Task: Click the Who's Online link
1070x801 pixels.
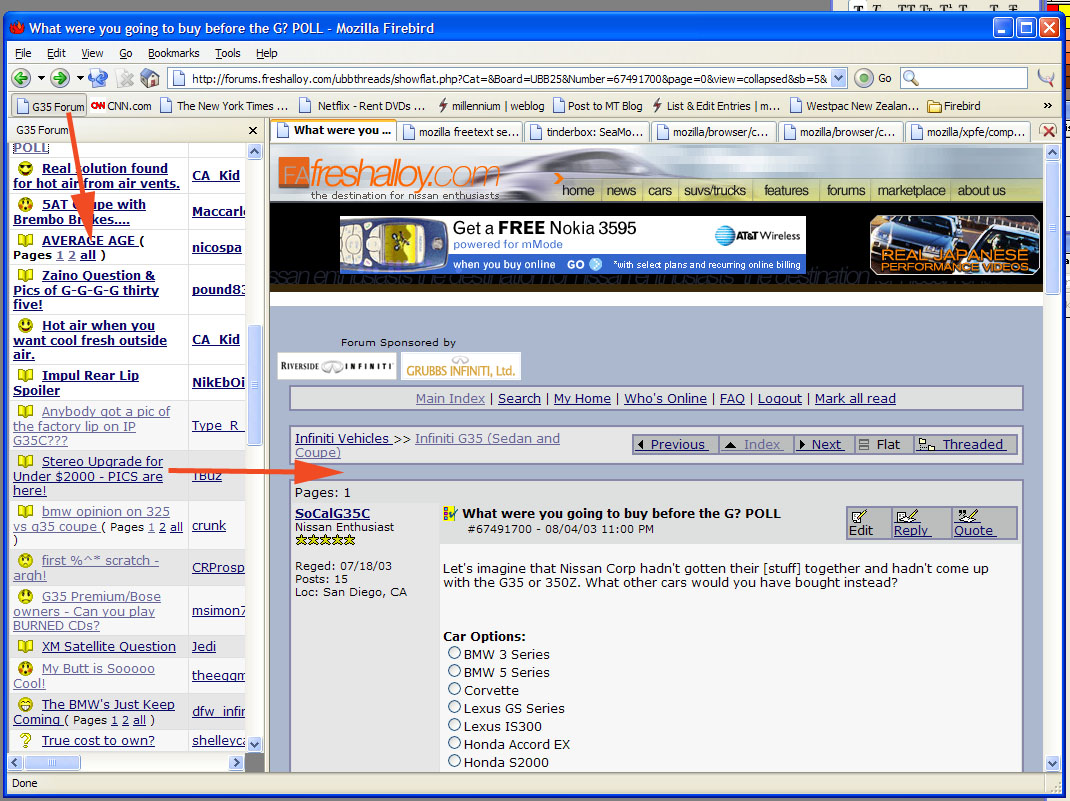Action: [665, 398]
